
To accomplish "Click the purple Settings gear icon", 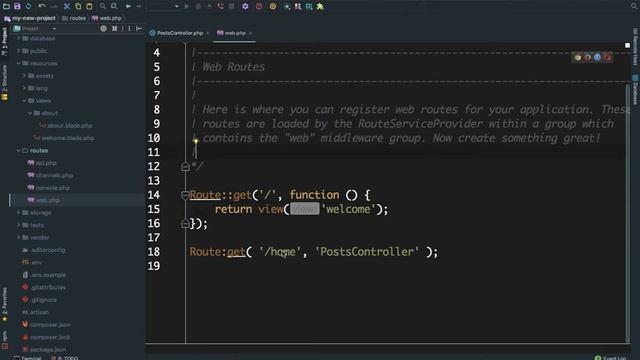I will tap(245, 6).
